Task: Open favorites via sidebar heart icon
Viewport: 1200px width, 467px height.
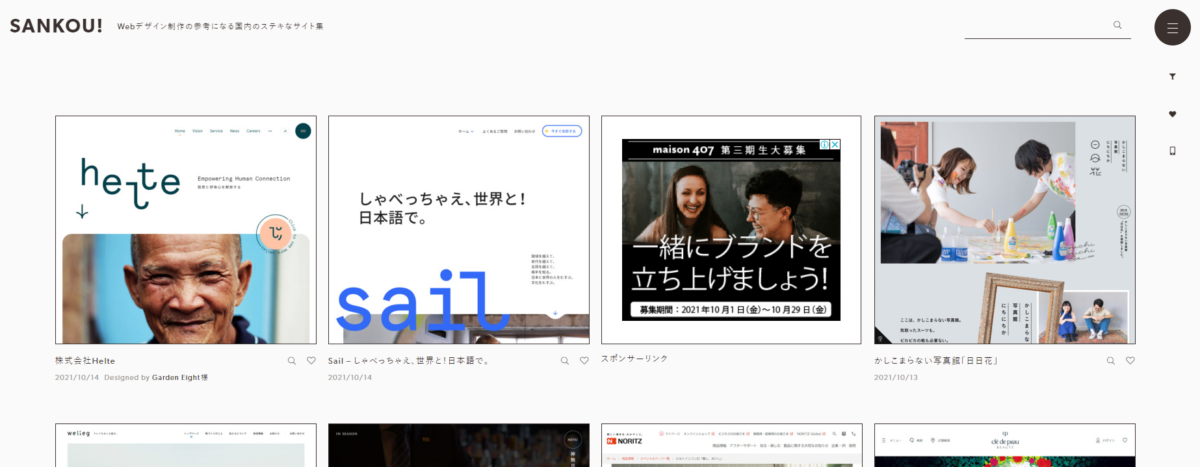Action: click(x=1172, y=114)
